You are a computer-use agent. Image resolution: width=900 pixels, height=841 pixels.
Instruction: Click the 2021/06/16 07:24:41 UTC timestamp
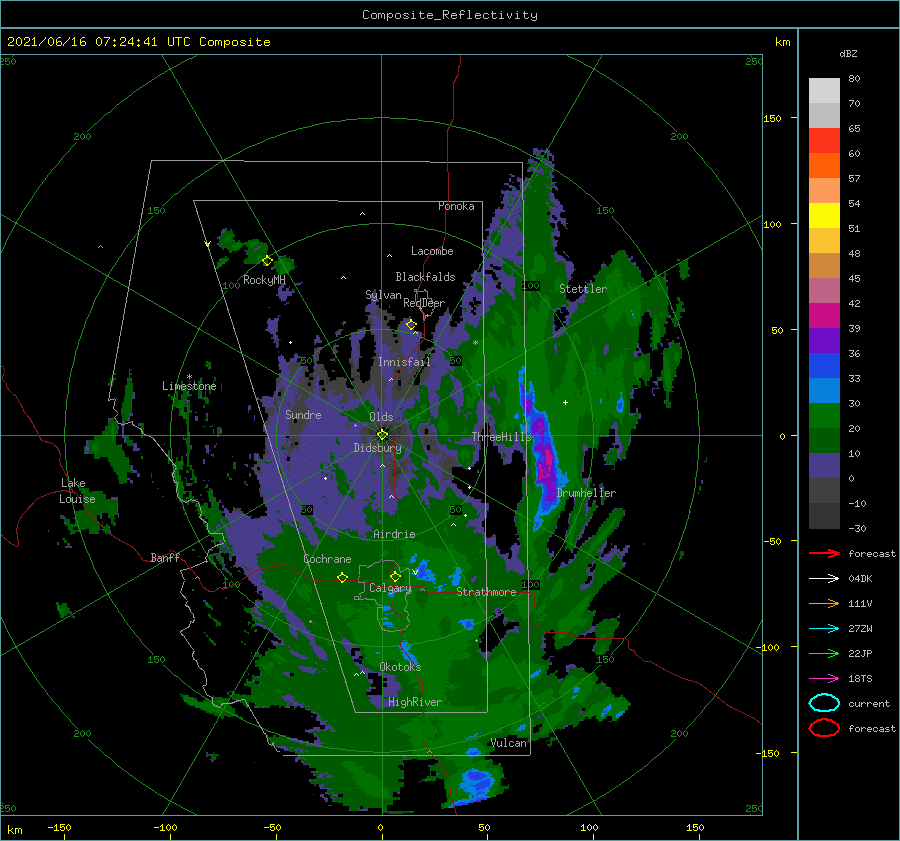click(x=138, y=42)
